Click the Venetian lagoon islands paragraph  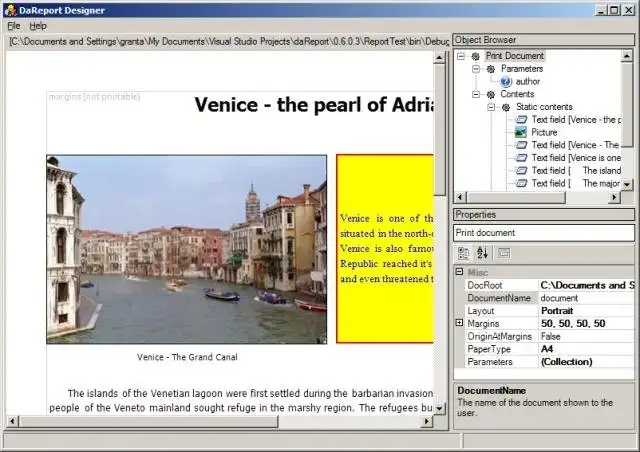(x=241, y=401)
